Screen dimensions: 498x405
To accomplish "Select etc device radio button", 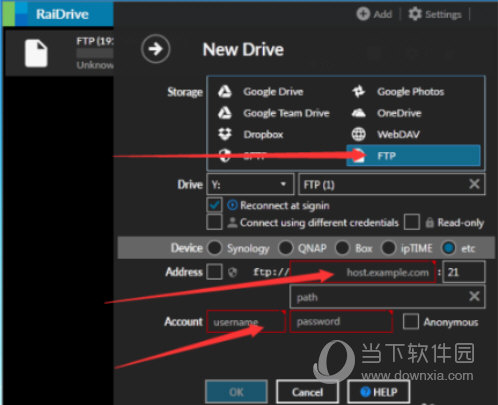I will 448,248.
